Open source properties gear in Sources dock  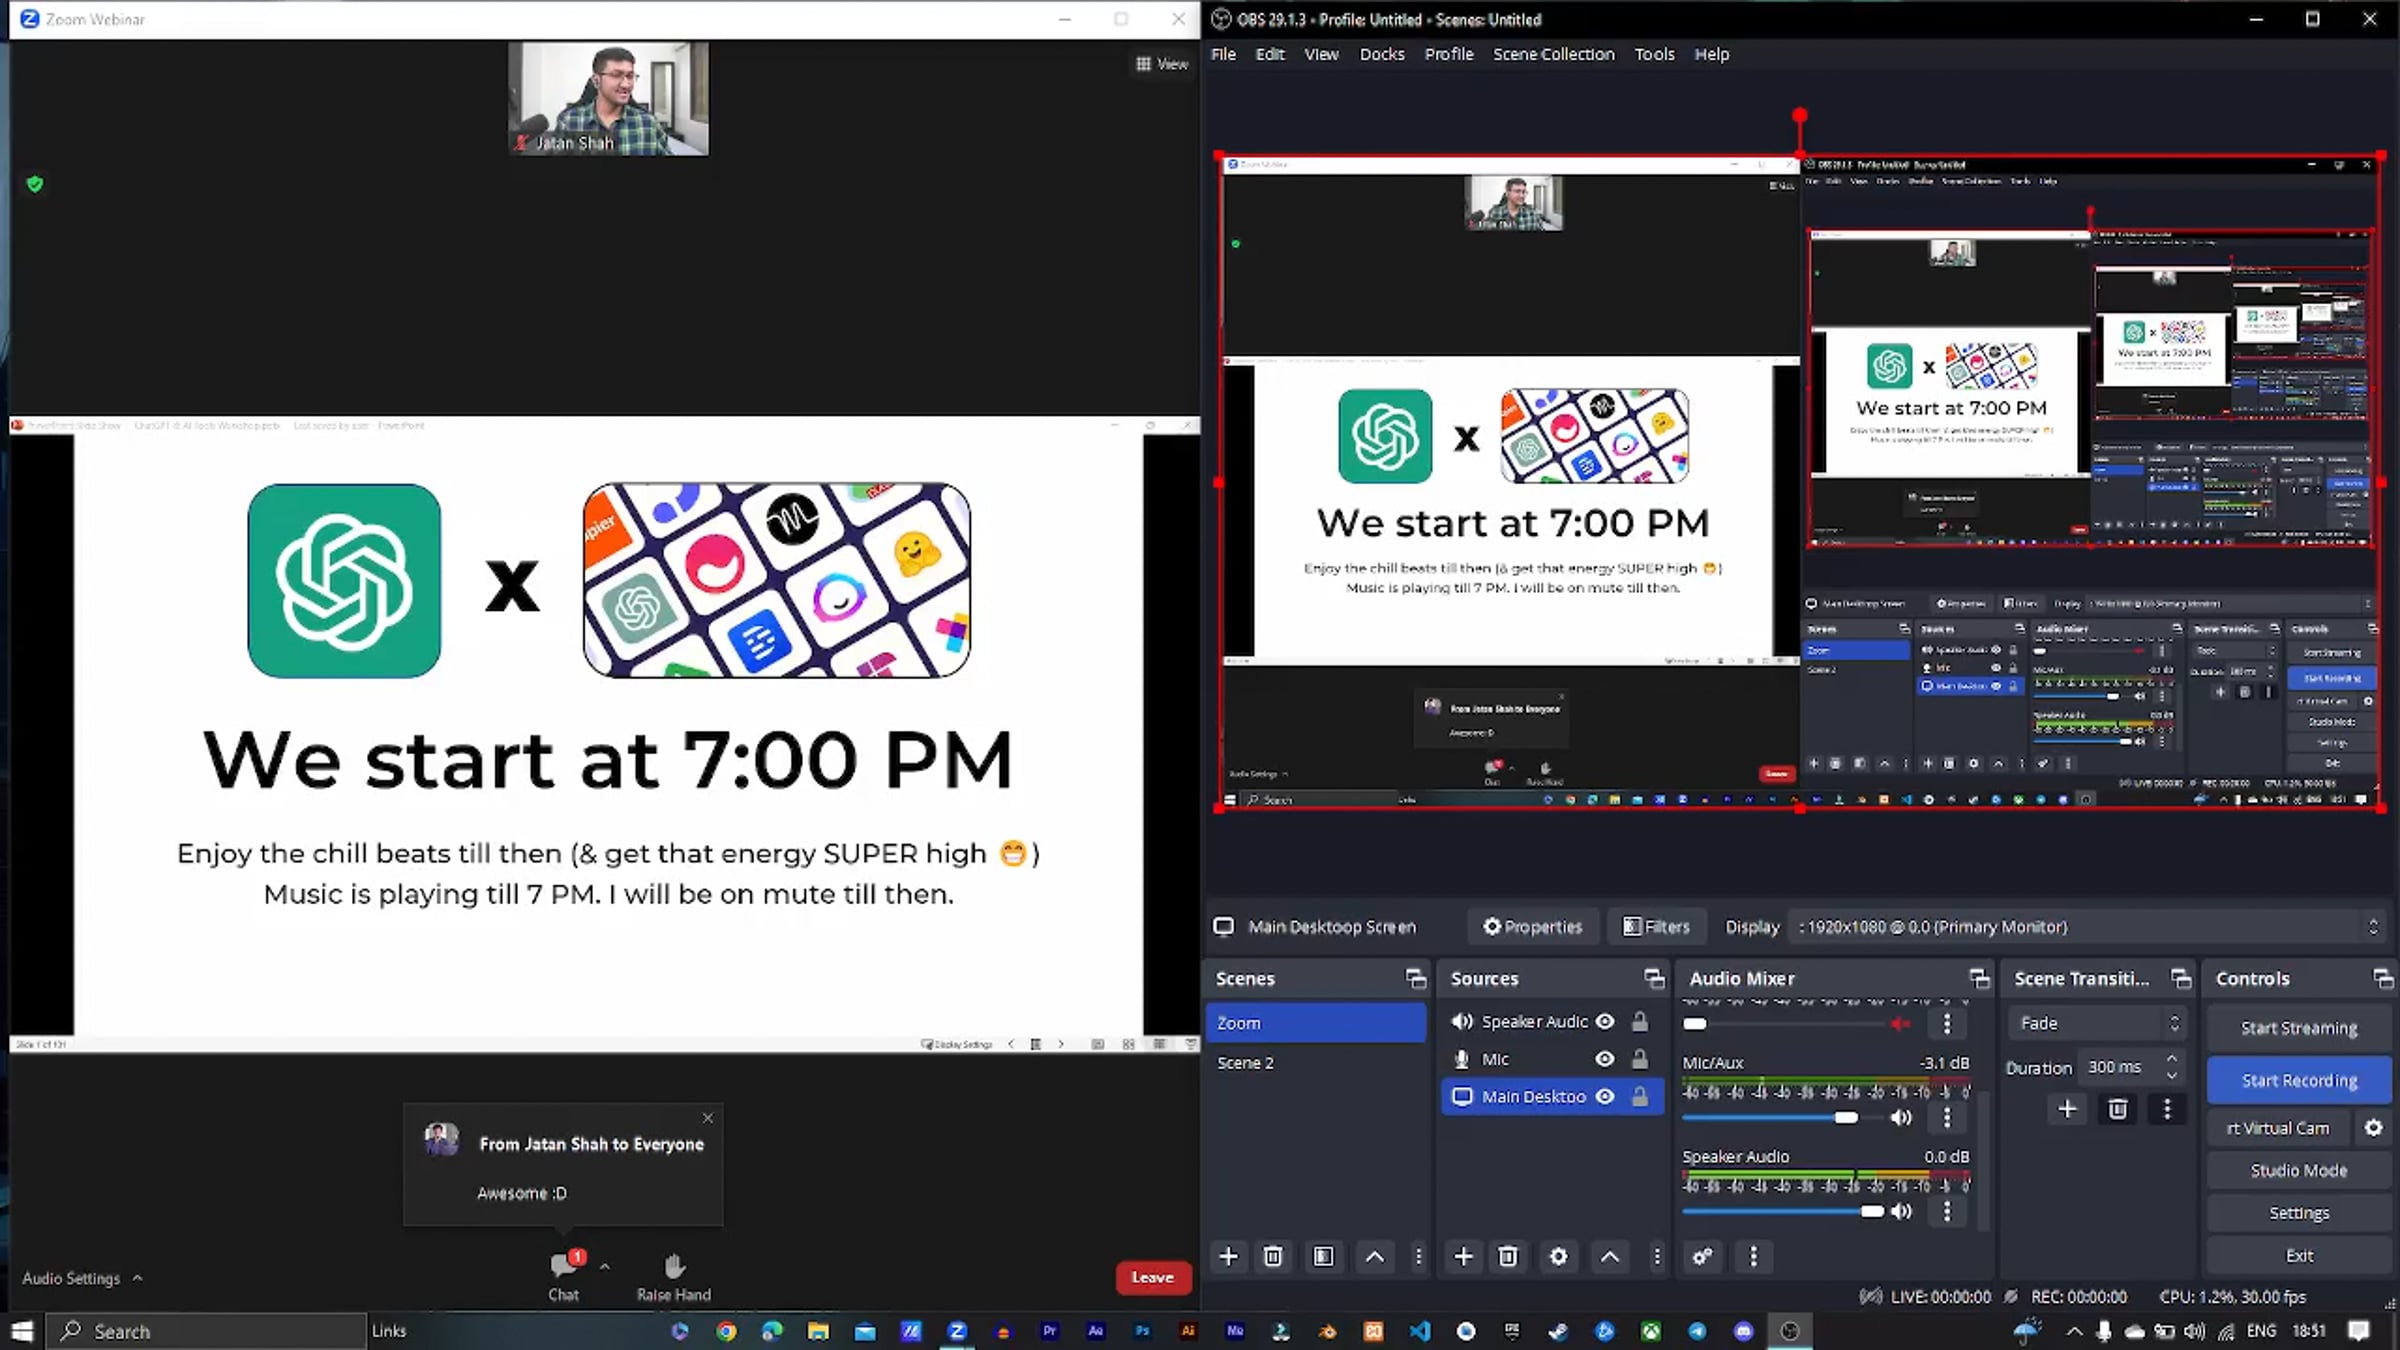[x=1558, y=1256]
